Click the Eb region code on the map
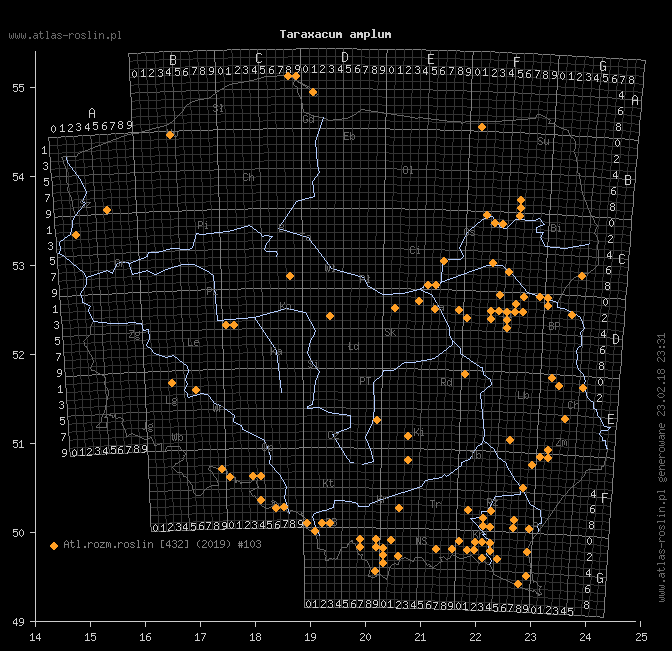 [x=349, y=136]
